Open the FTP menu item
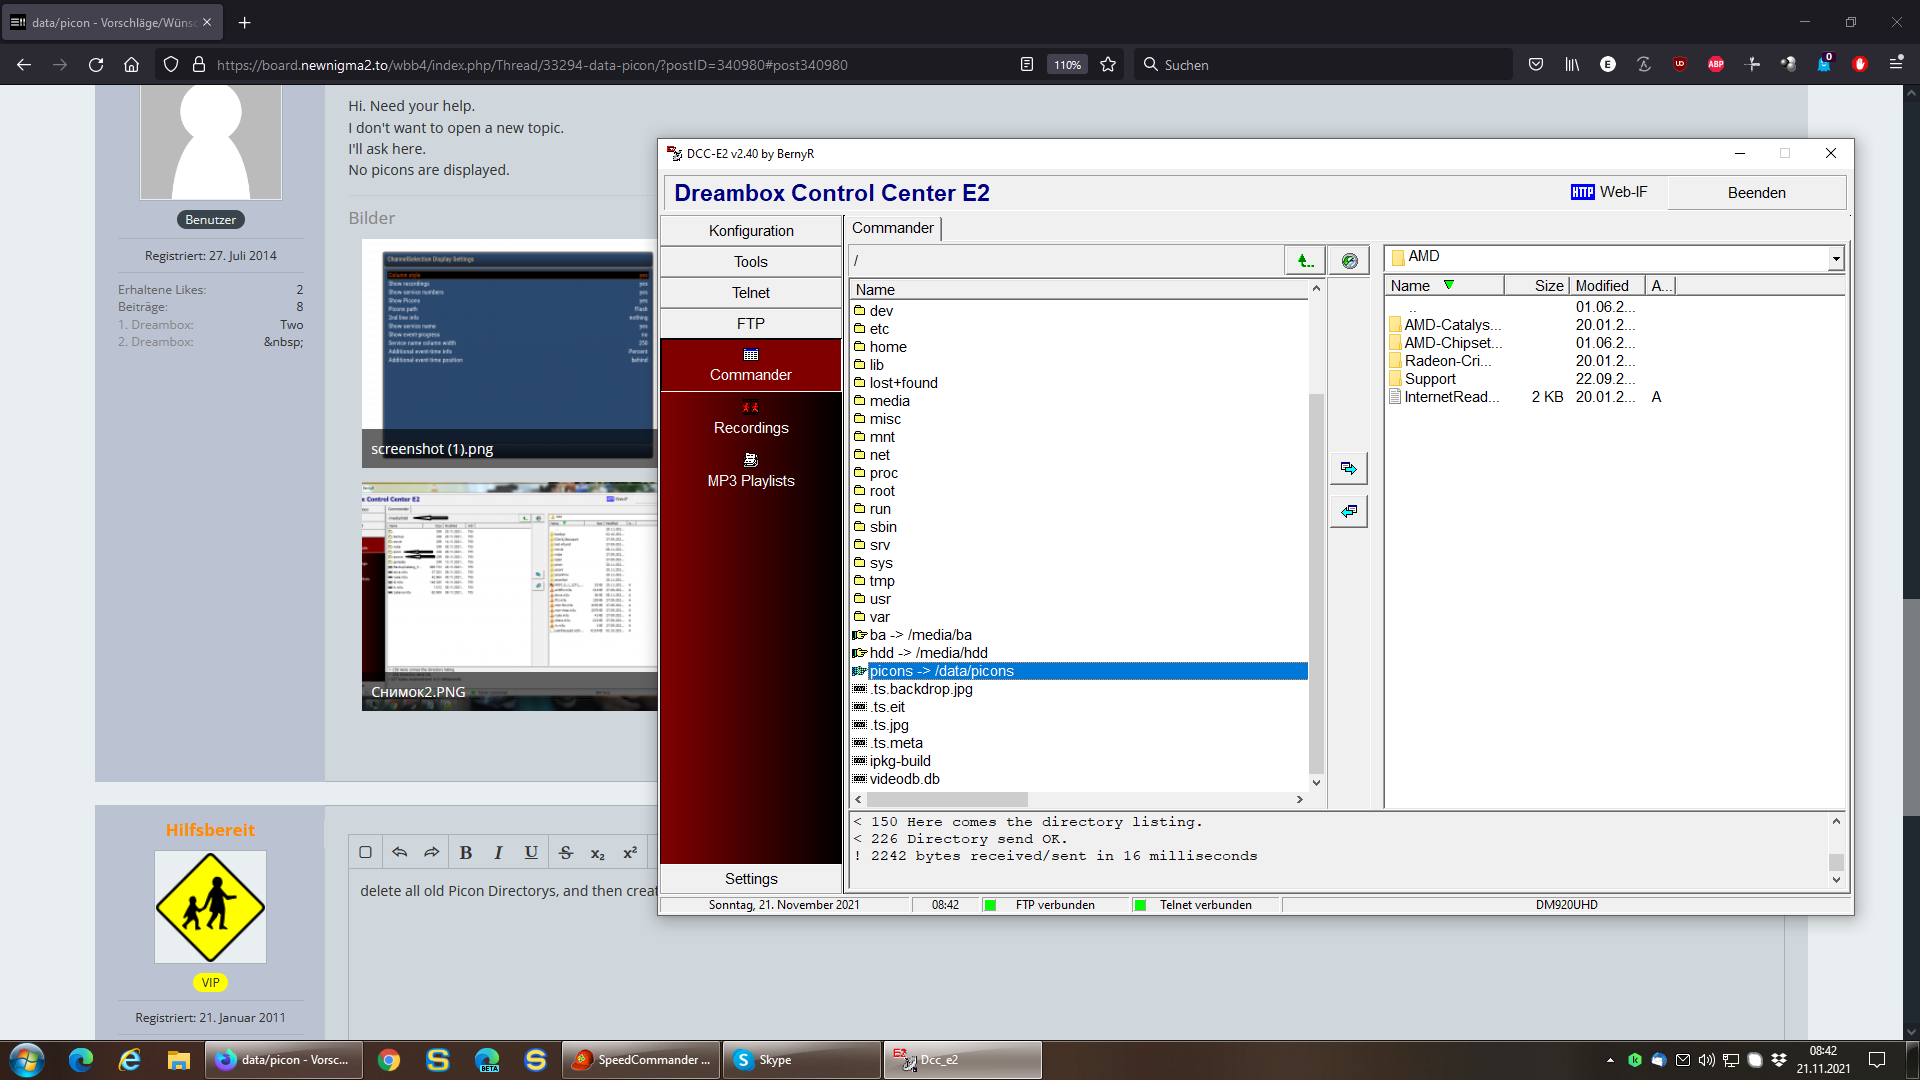Viewport: 1920px width, 1080px height. point(750,324)
